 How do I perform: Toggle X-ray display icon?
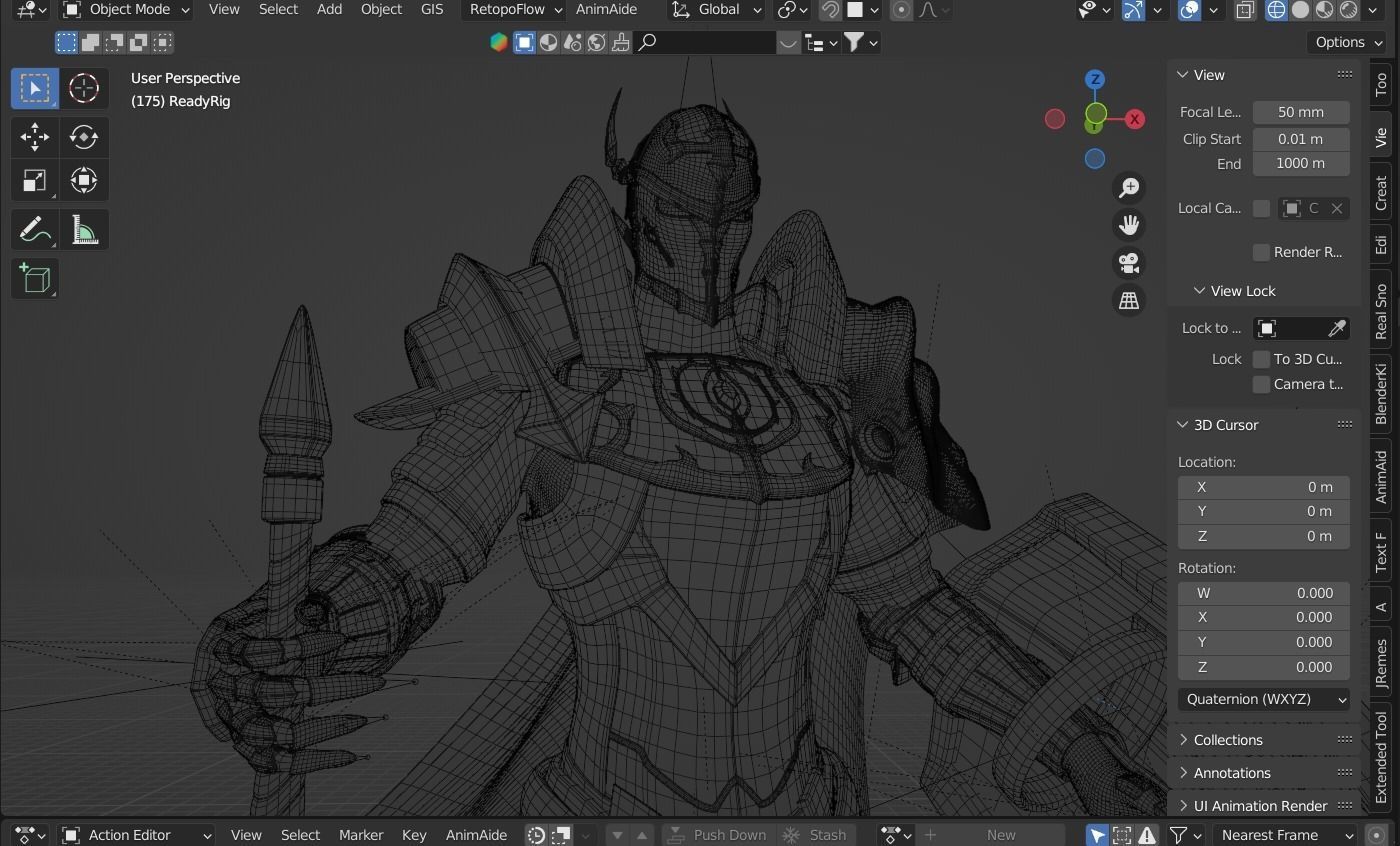1245,10
